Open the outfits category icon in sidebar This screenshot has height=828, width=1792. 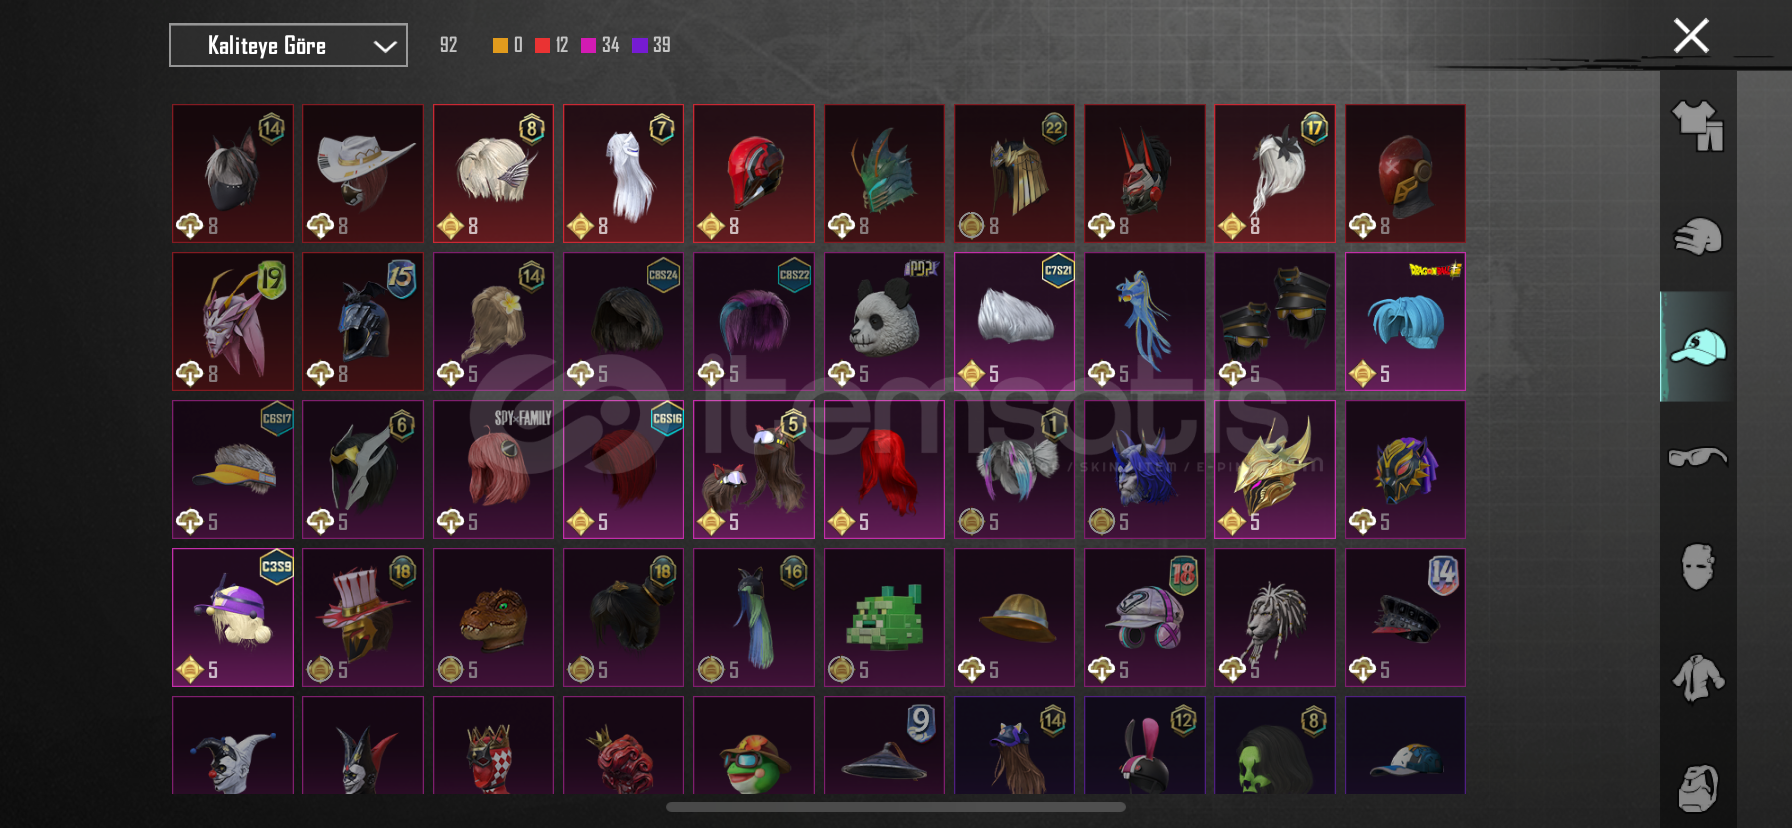[x=1698, y=126]
